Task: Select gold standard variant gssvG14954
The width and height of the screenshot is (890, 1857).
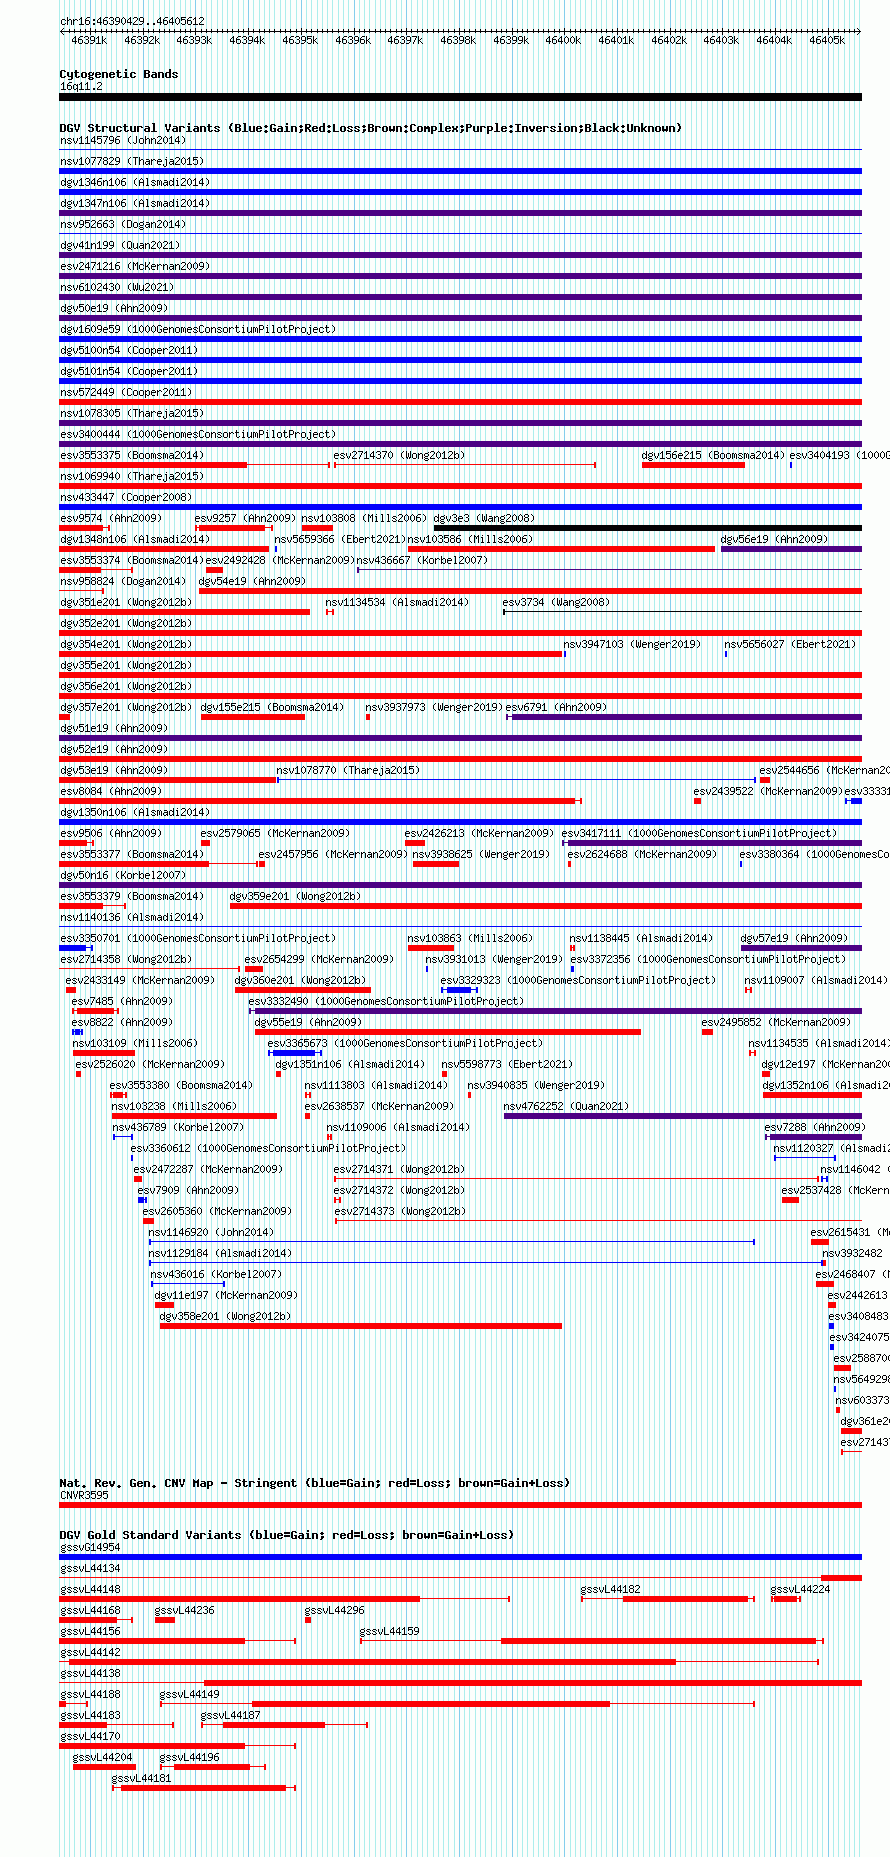Action: tap(460, 1556)
